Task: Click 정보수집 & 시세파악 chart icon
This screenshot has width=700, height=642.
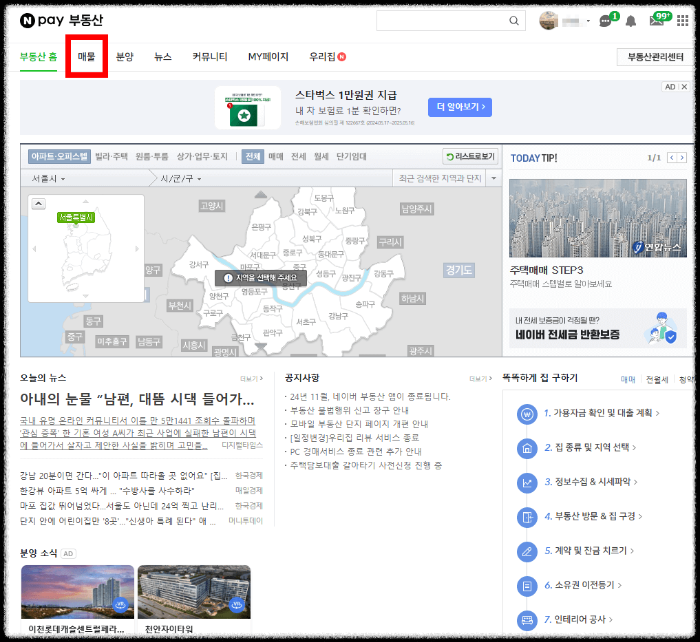Action: pos(527,483)
